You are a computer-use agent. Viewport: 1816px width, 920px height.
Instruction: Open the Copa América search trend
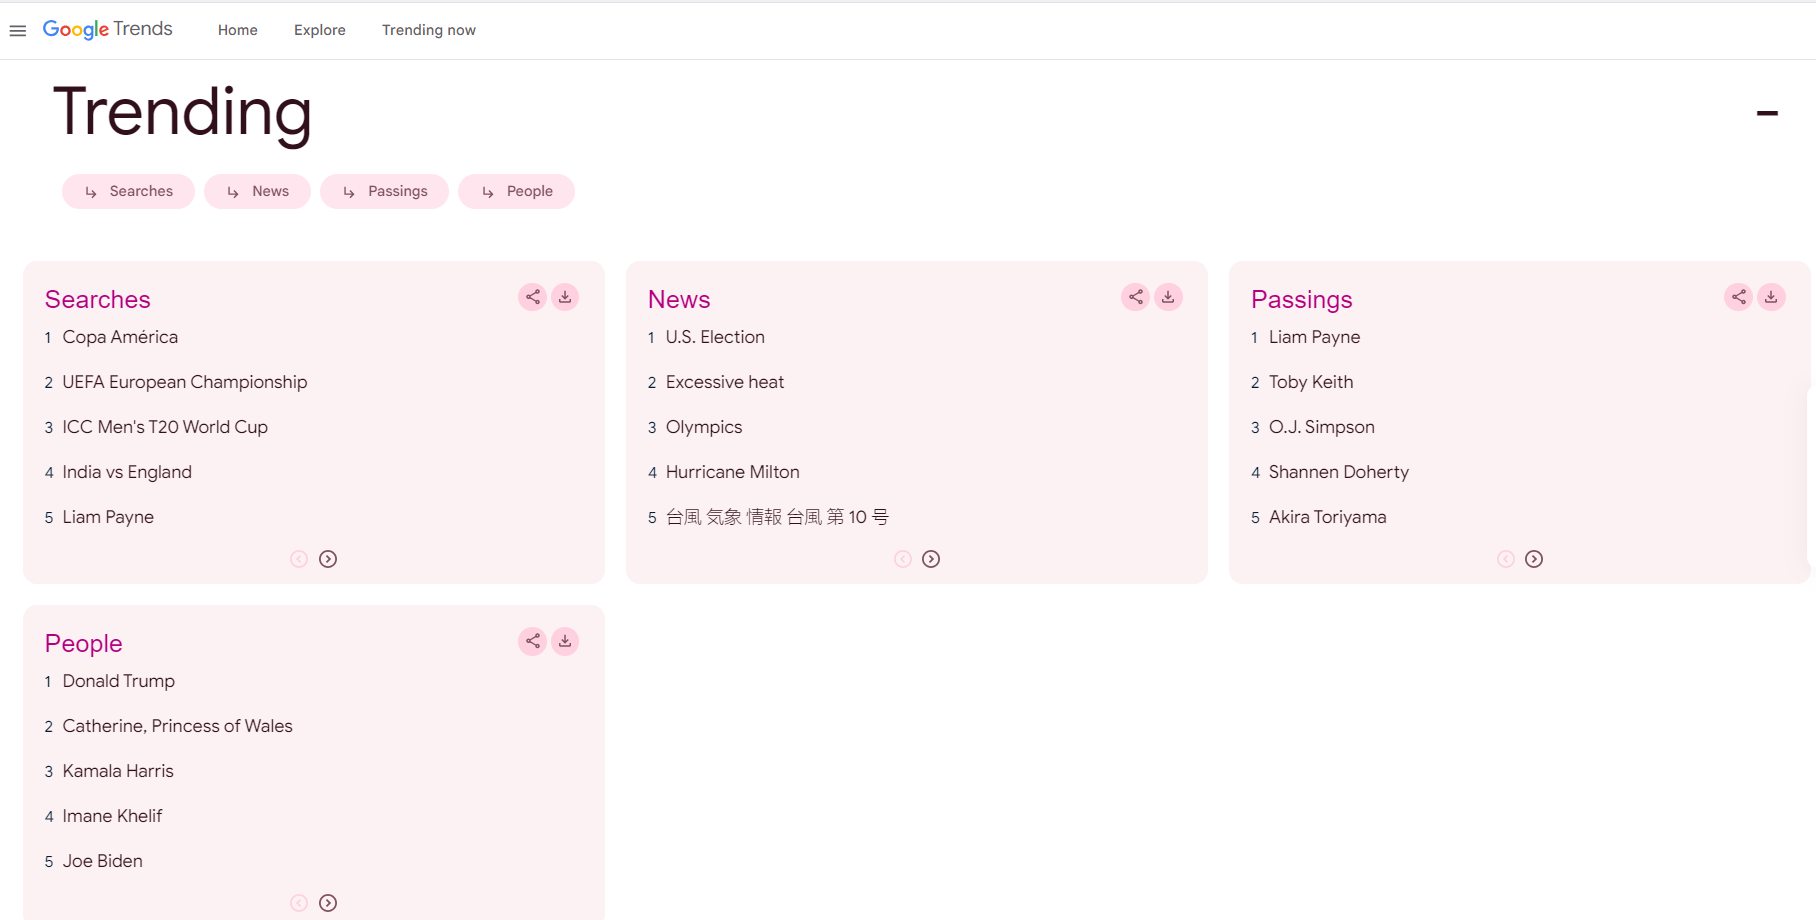click(x=120, y=337)
